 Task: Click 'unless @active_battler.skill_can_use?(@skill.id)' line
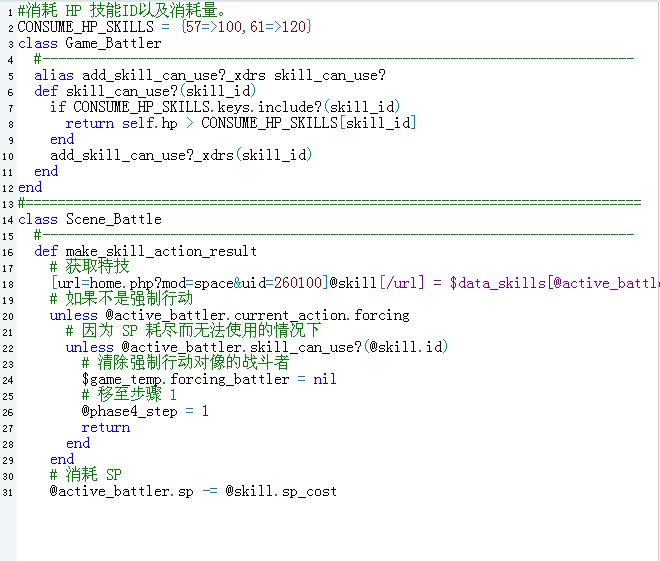point(257,347)
